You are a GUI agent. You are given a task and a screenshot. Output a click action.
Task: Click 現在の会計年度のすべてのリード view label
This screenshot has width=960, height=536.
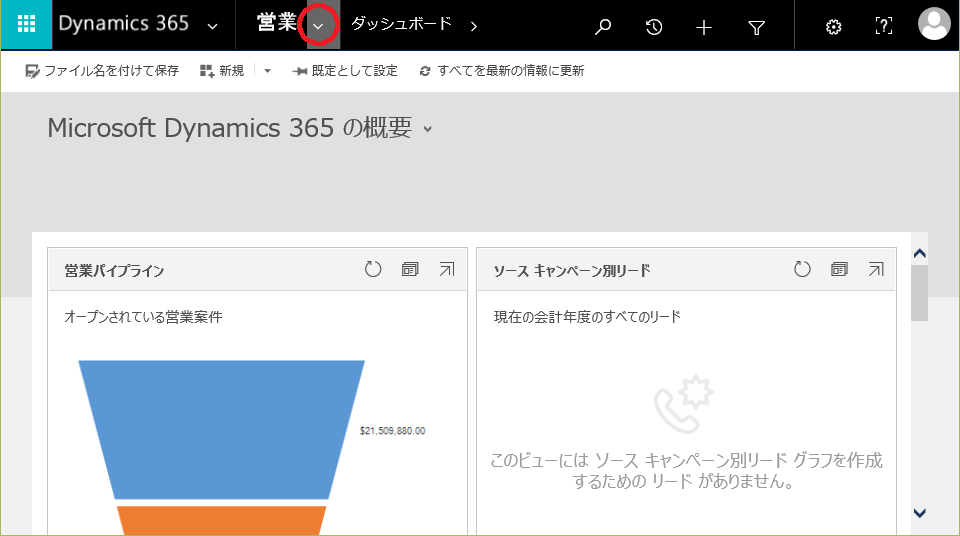587,317
